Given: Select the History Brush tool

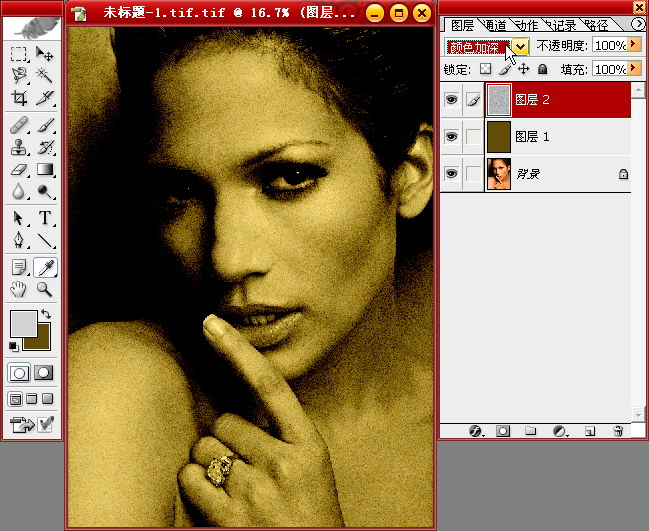Looking at the screenshot, I should click(x=45, y=147).
